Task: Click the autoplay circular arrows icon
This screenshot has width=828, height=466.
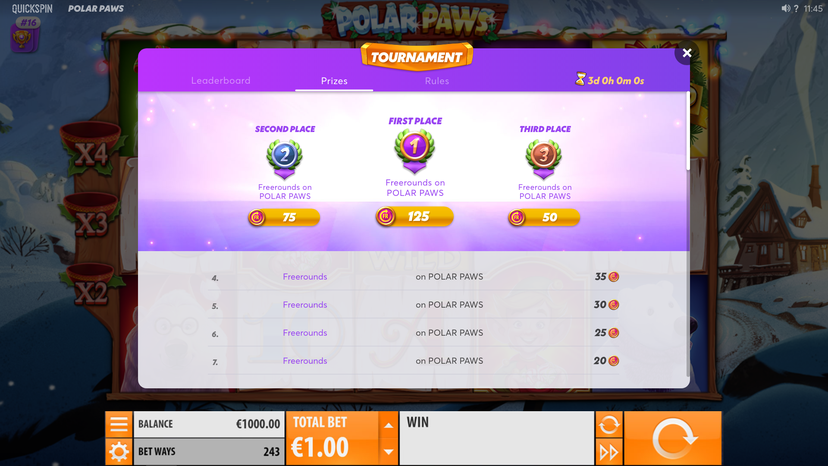Action: click(x=609, y=424)
